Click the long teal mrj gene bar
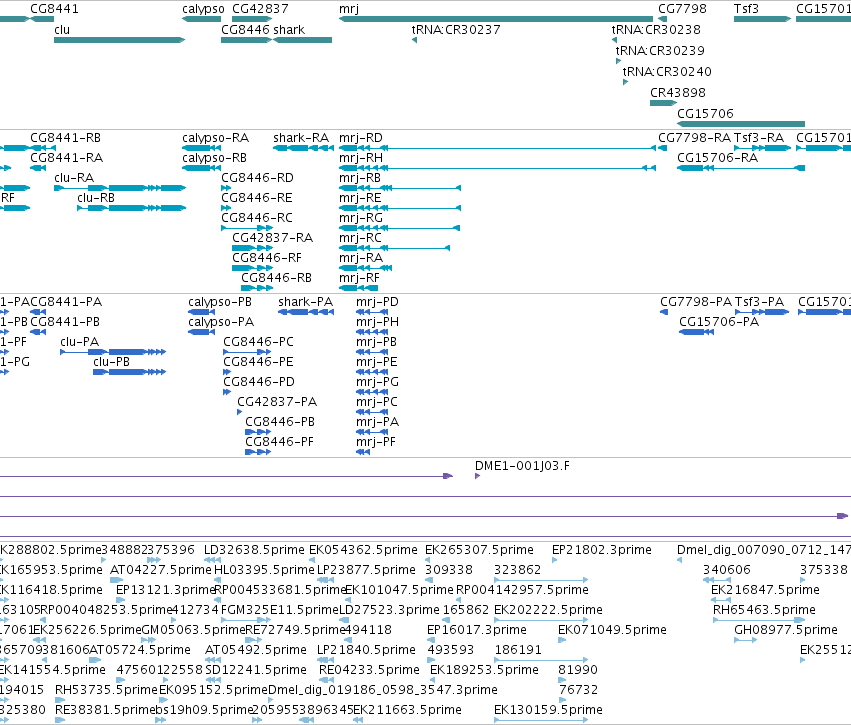 pos(496,19)
